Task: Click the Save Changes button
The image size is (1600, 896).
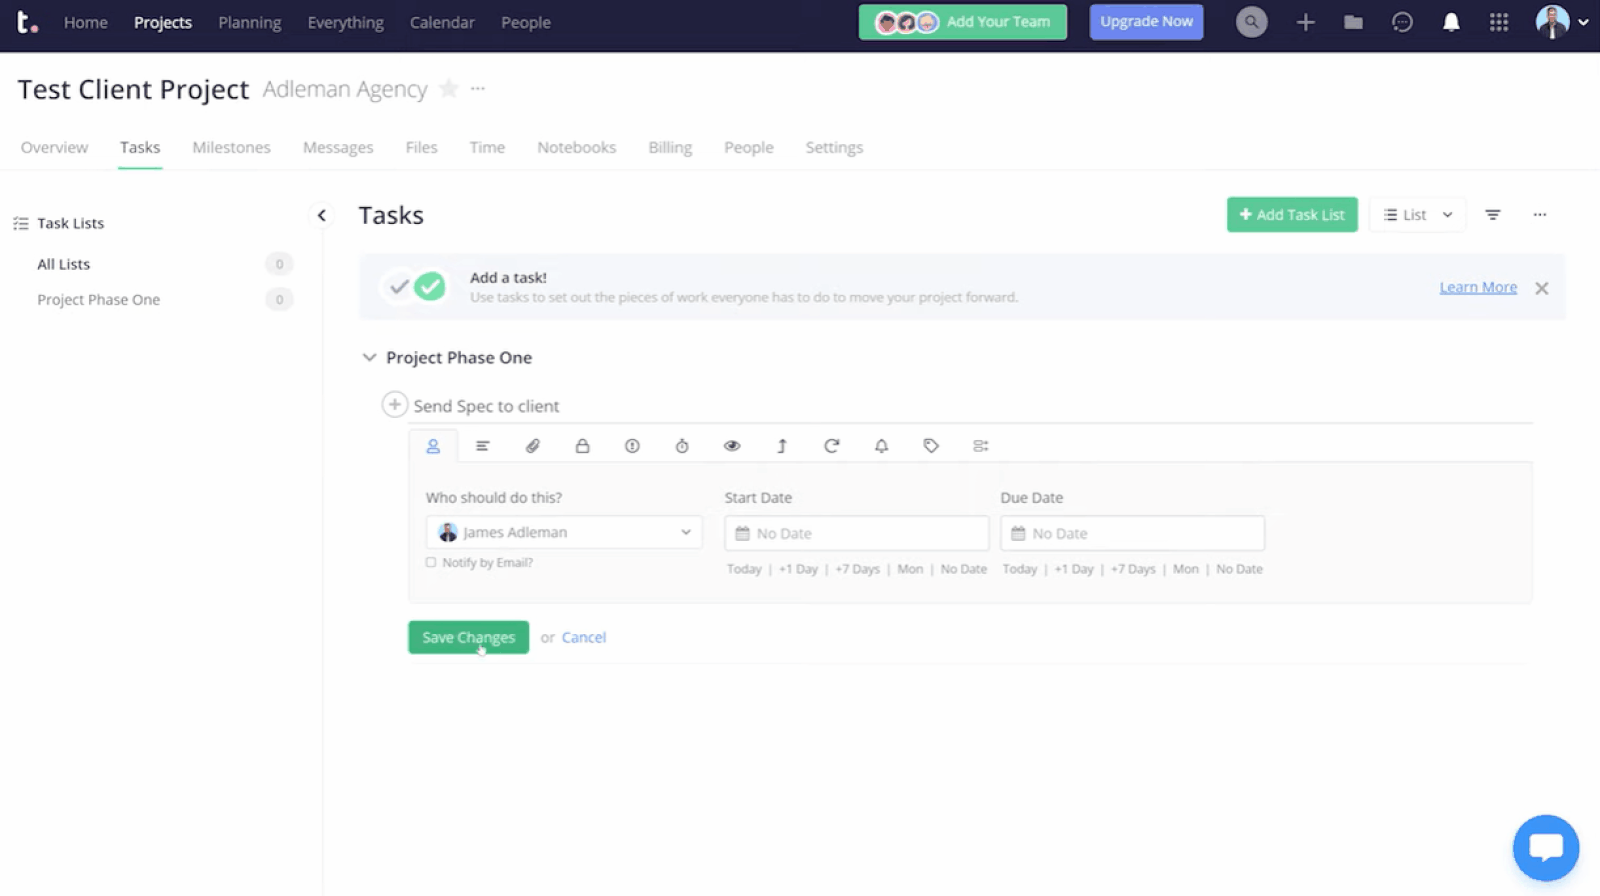Action: [x=468, y=637]
